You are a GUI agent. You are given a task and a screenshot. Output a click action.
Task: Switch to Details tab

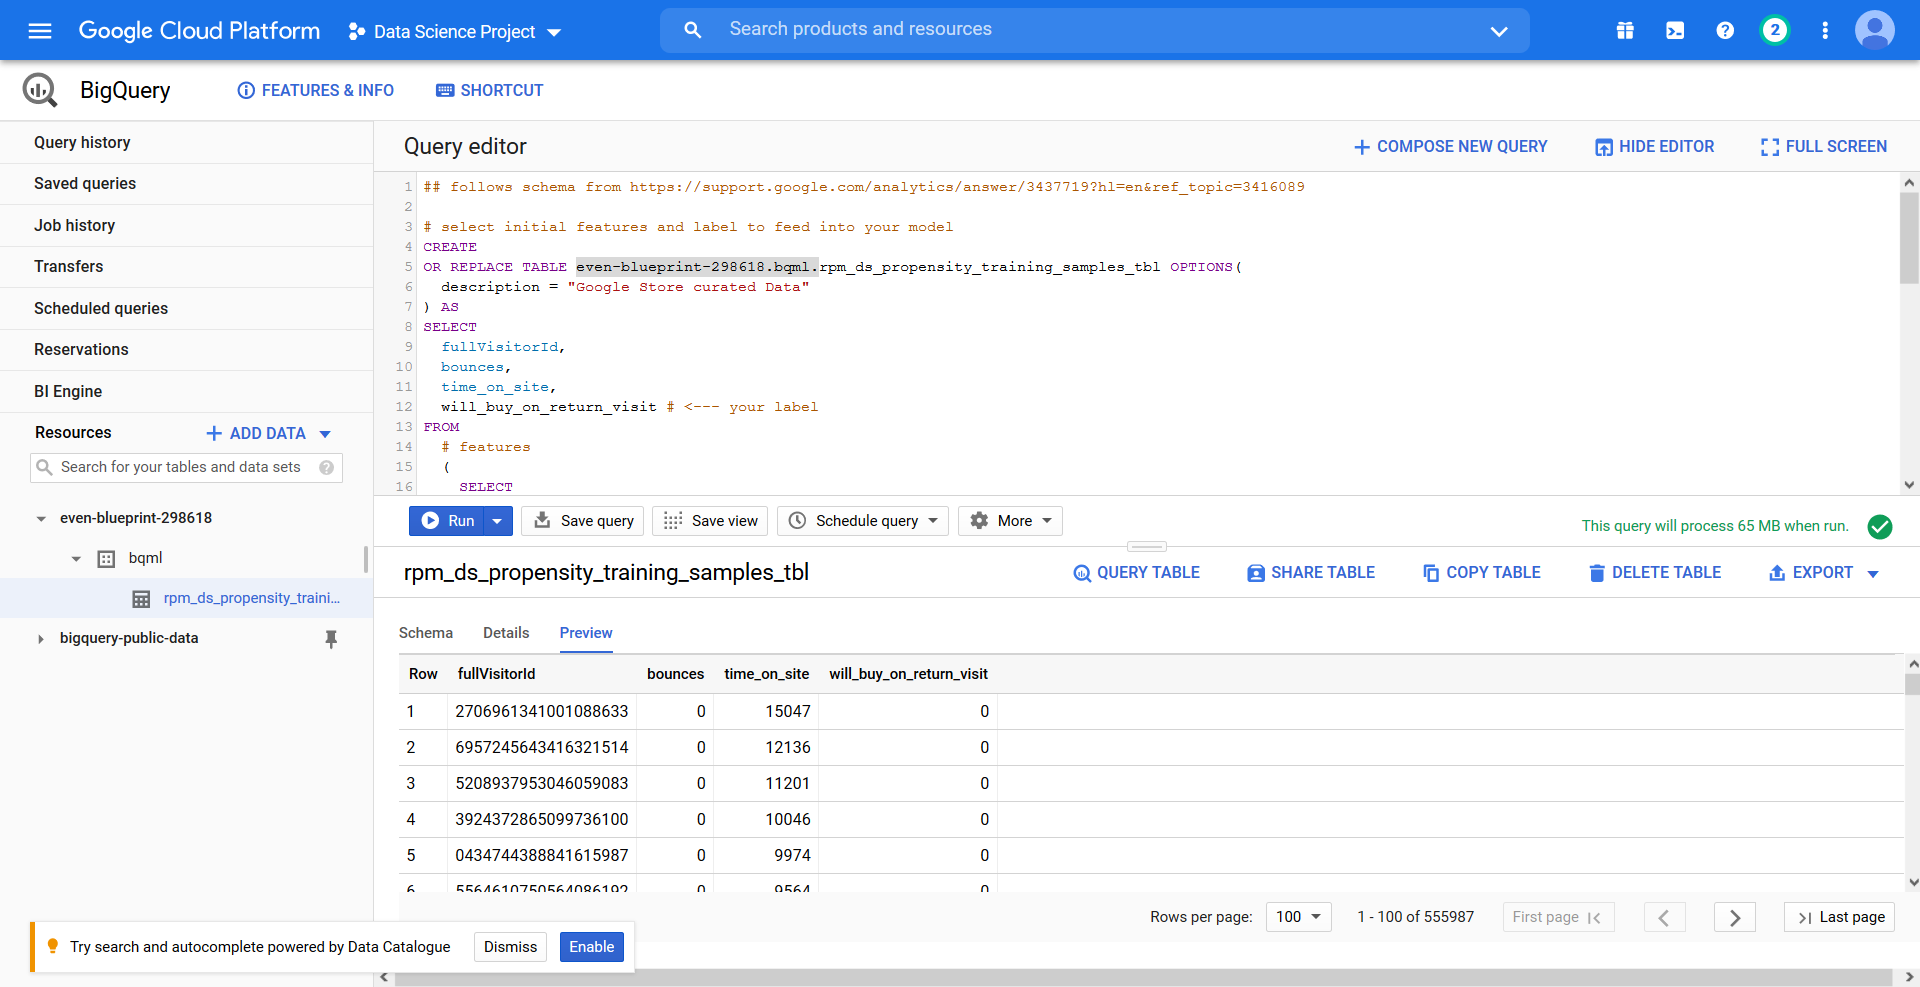[x=506, y=633]
